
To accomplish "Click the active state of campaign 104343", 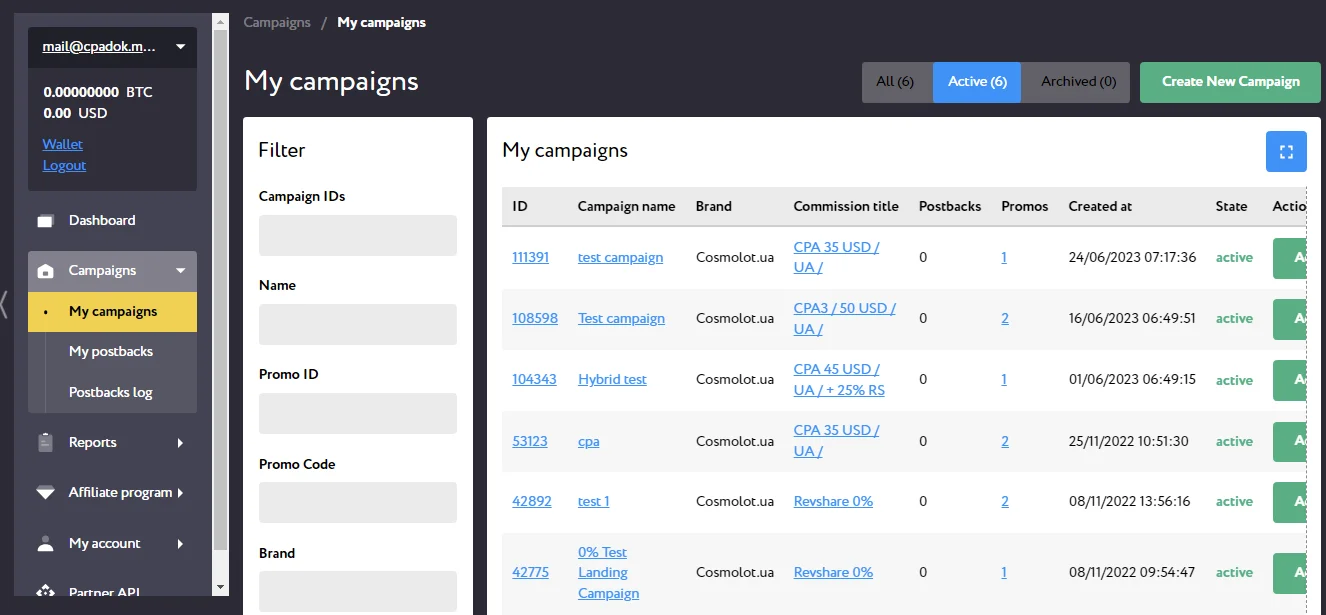I will click(1234, 380).
